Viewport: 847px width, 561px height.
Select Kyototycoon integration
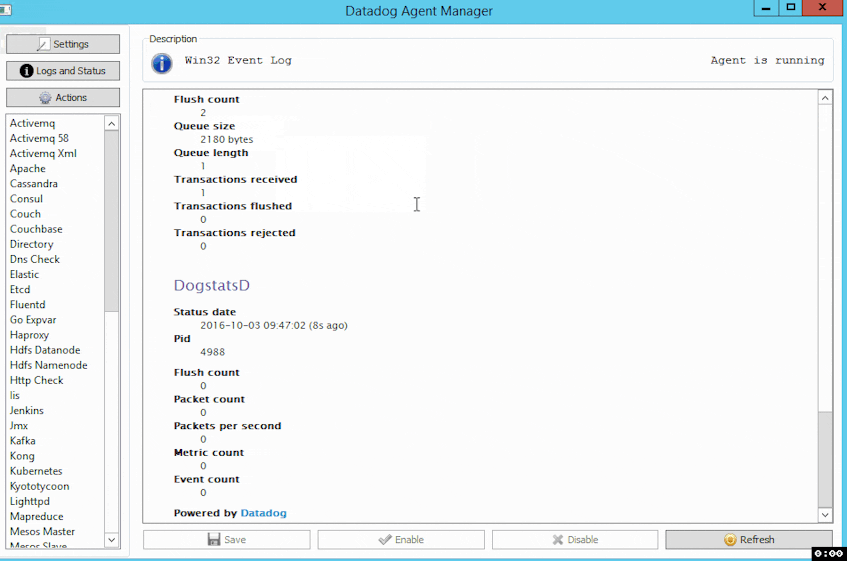[39, 486]
